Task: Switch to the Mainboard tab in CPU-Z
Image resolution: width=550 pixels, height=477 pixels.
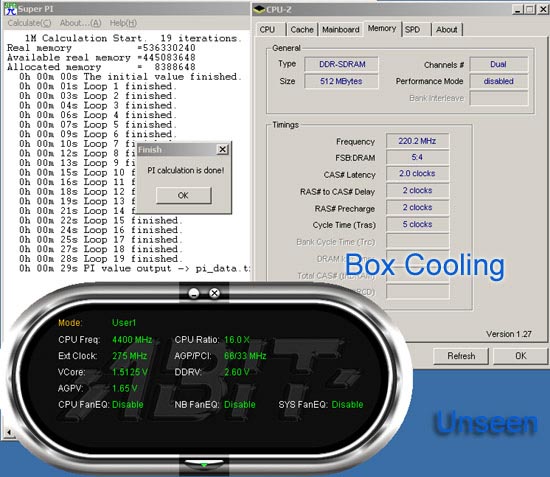Action: 341,30
